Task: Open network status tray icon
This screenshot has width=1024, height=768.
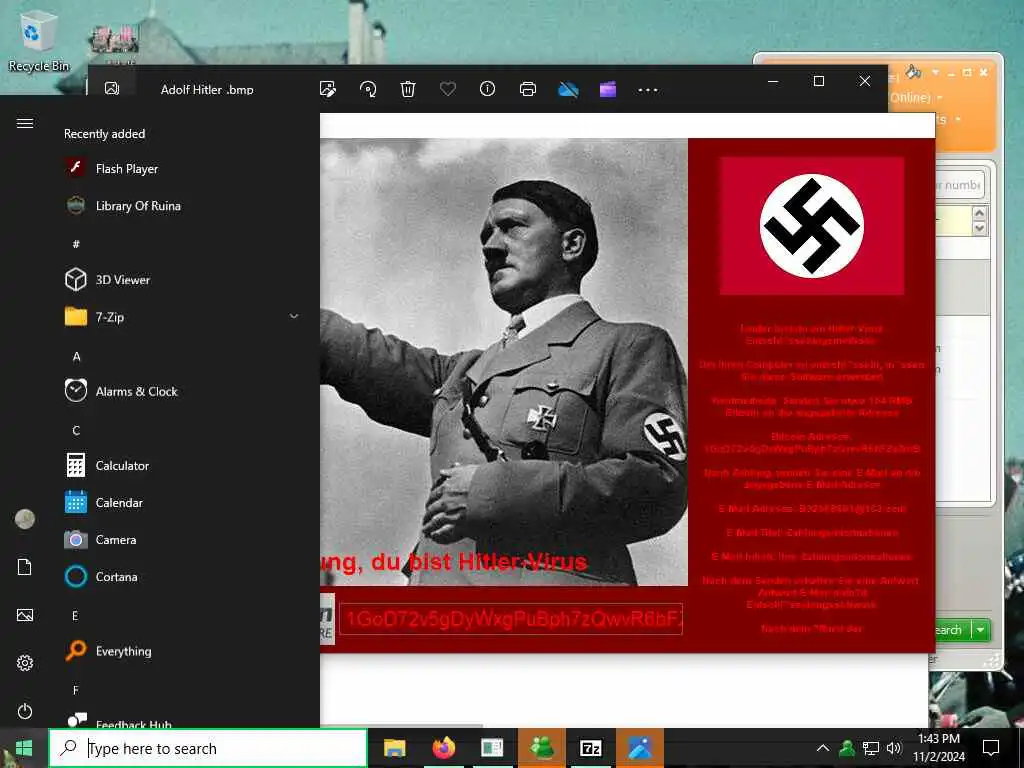Action: pos(871,748)
